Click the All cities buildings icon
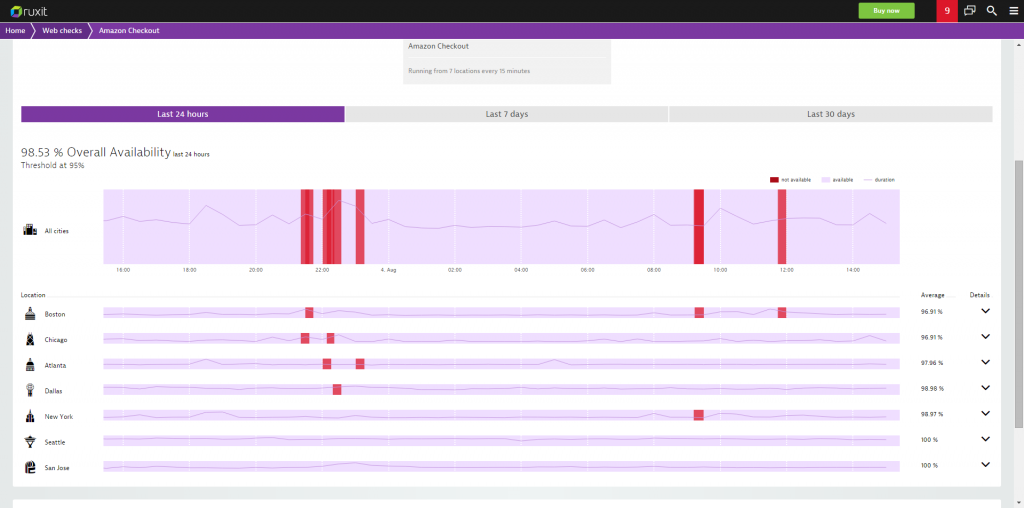Viewport: 1024px width, 508px height. [30, 229]
